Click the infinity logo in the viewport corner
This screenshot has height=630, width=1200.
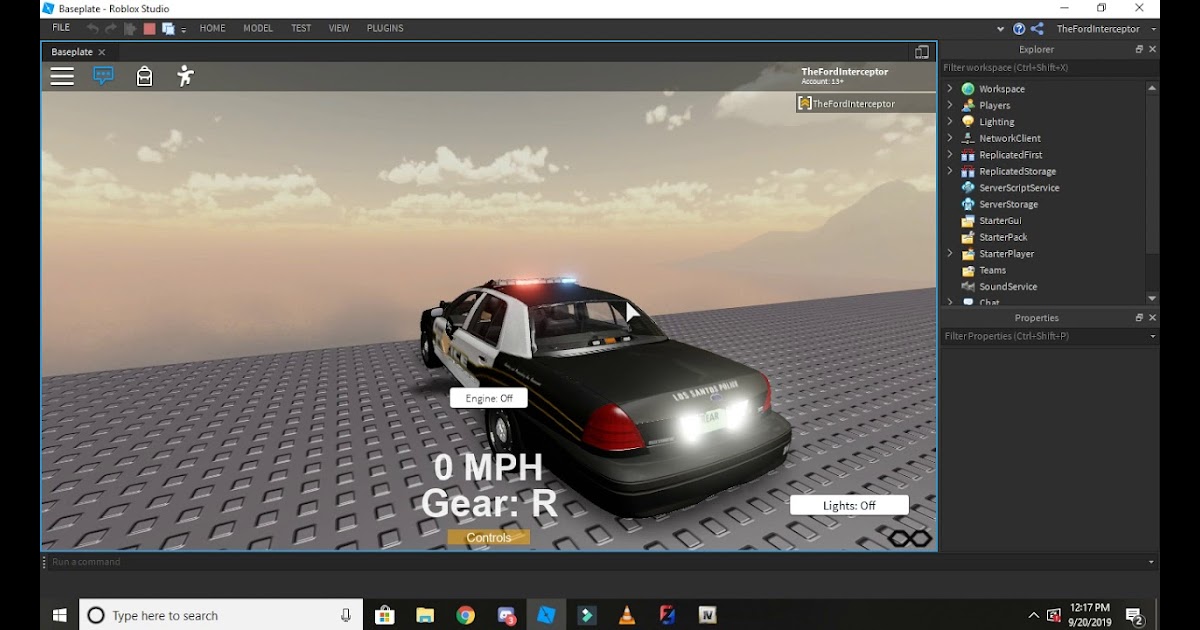click(910, 539)
